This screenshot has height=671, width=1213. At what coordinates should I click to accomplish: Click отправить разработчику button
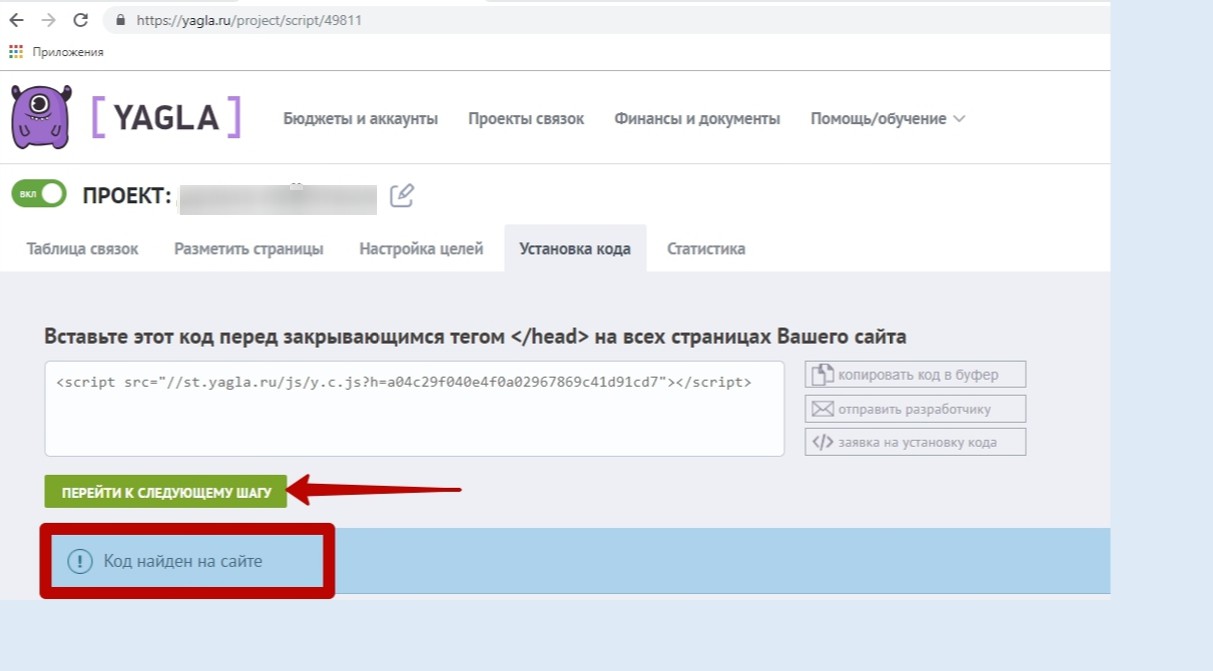(915, 409)
